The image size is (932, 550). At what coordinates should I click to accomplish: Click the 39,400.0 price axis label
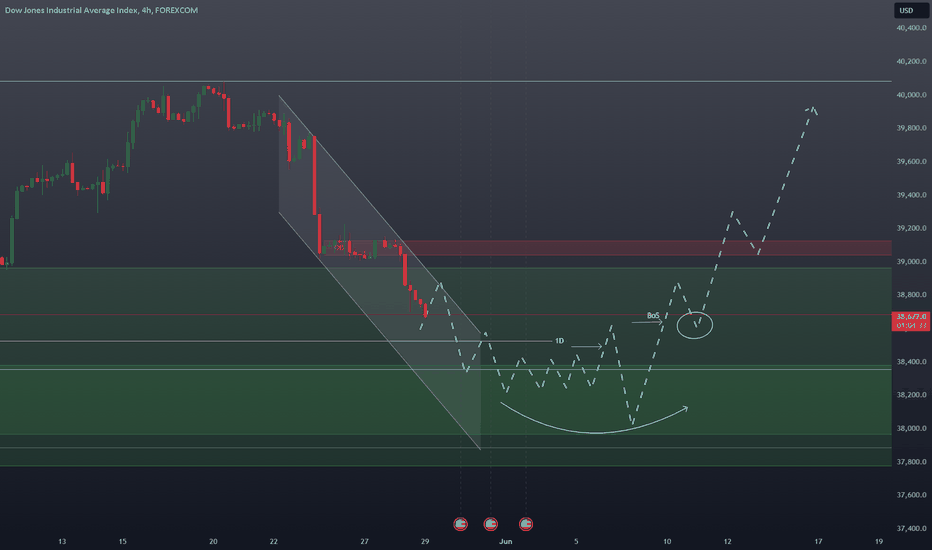click(x=911, y=195)
